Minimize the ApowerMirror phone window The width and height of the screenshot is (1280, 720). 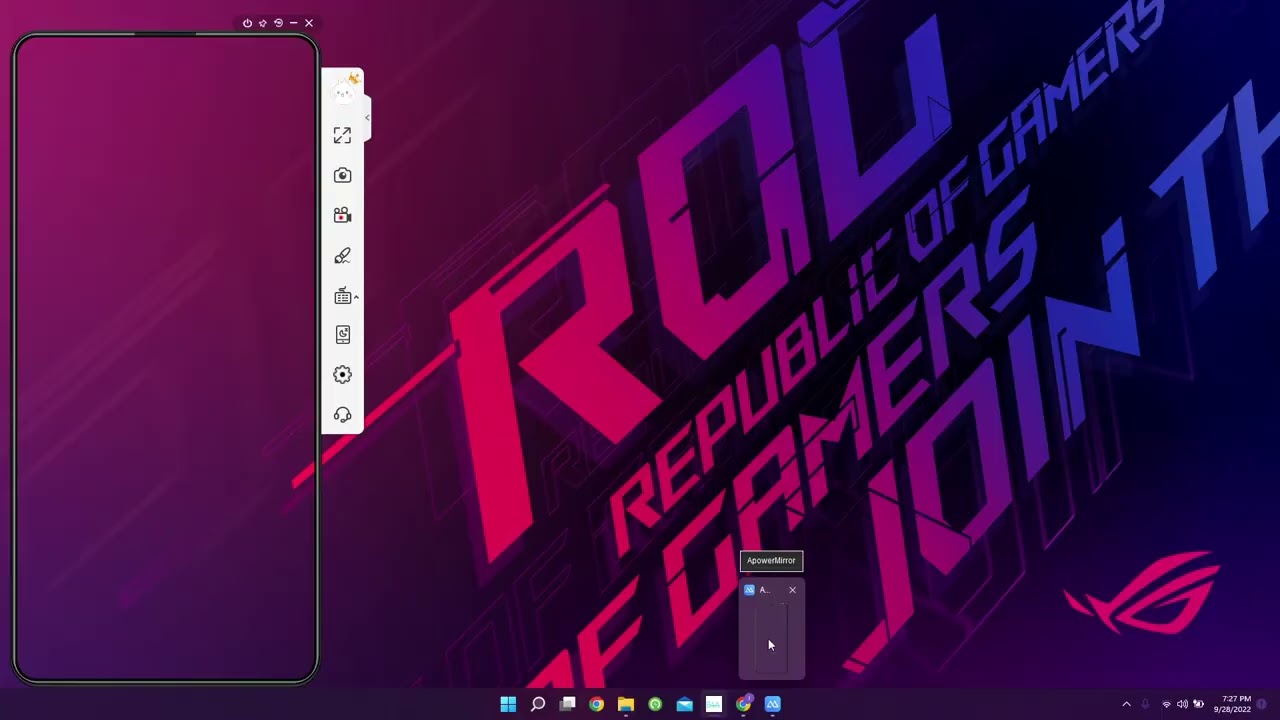pyautogui.click(x=293, y=23)
